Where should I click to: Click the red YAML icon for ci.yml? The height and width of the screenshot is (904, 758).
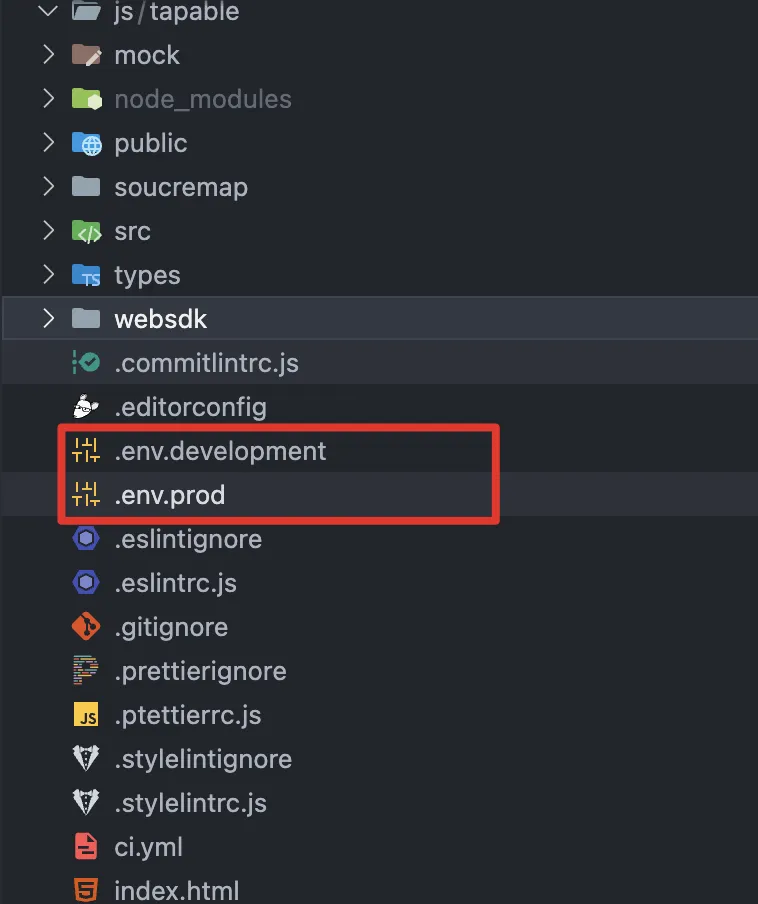click(x=87, y=847)
